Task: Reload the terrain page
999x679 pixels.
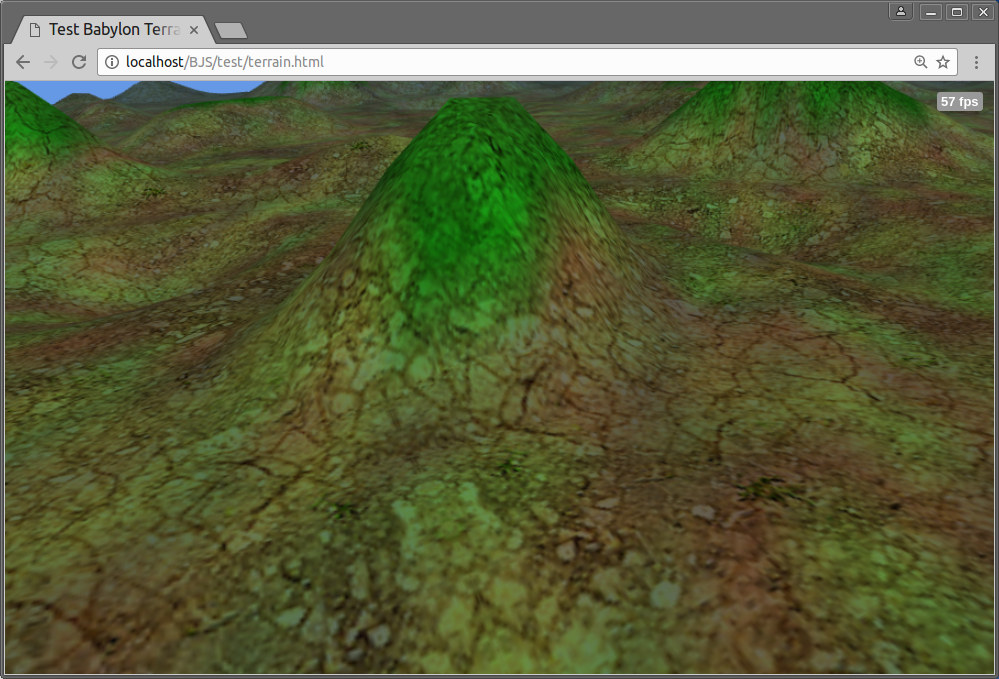Action: tap(79, 62)
